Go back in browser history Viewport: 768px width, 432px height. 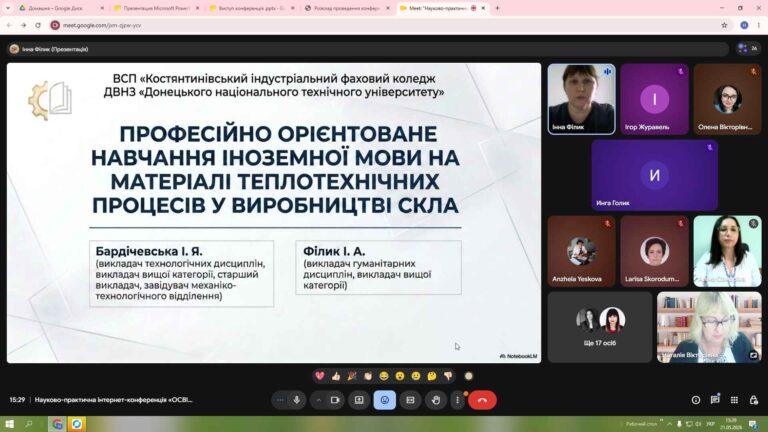tap(9, 25)
